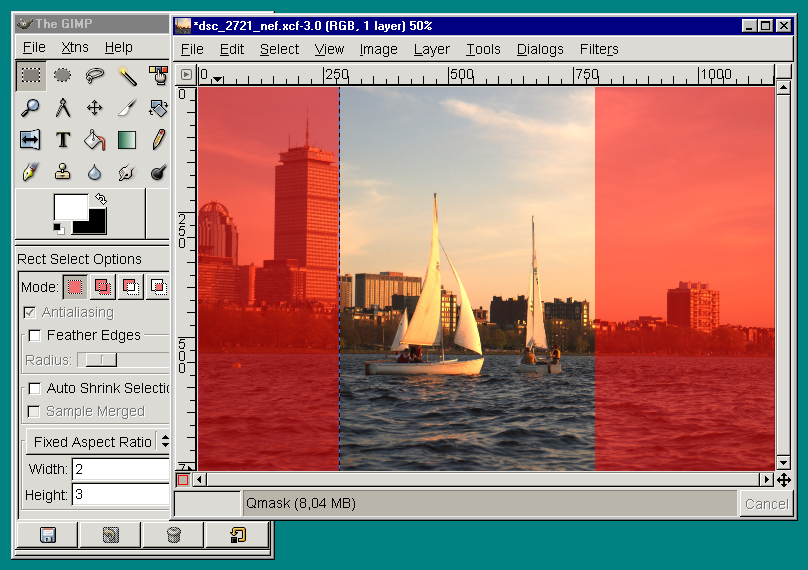
Task: Select the Ellipse Select tool
Action: 62,76
